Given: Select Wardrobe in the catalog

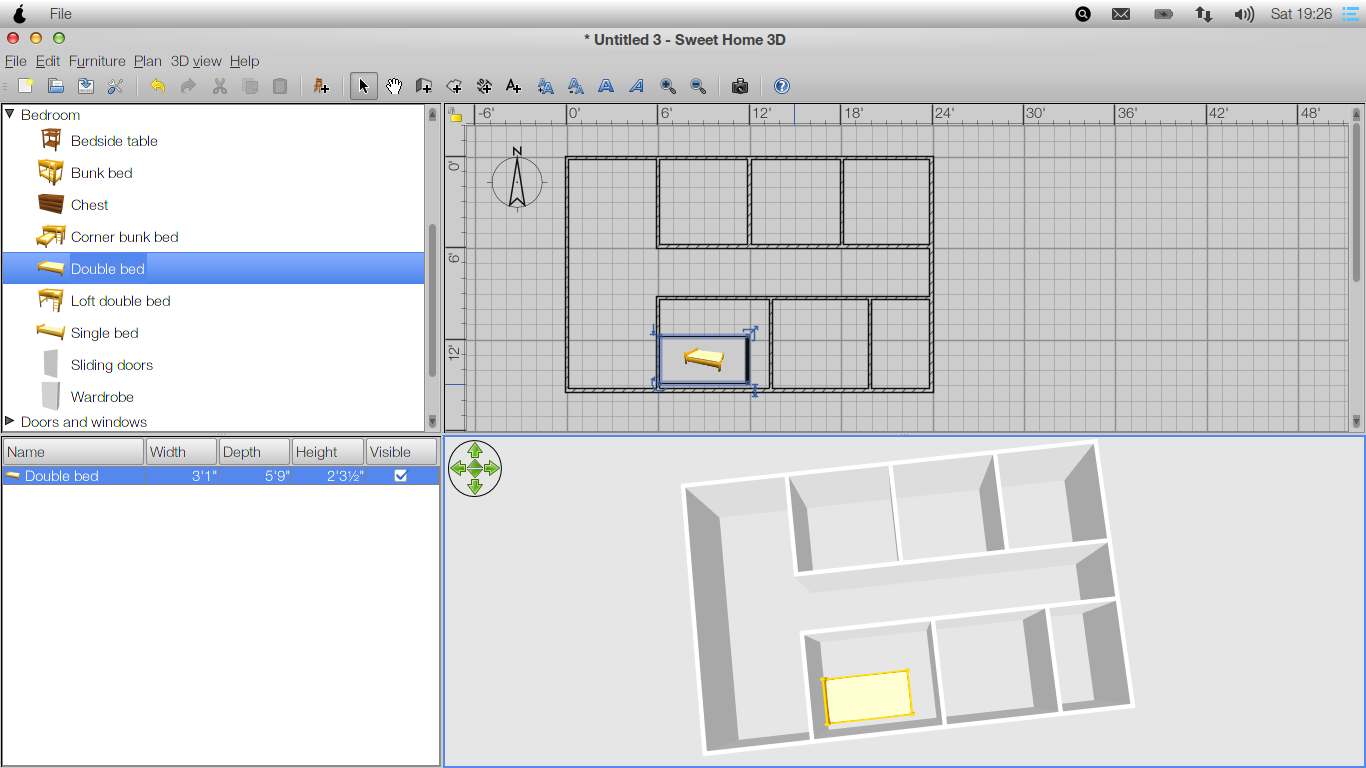Looking at the screenshot, I should click(x=102, y=397).
